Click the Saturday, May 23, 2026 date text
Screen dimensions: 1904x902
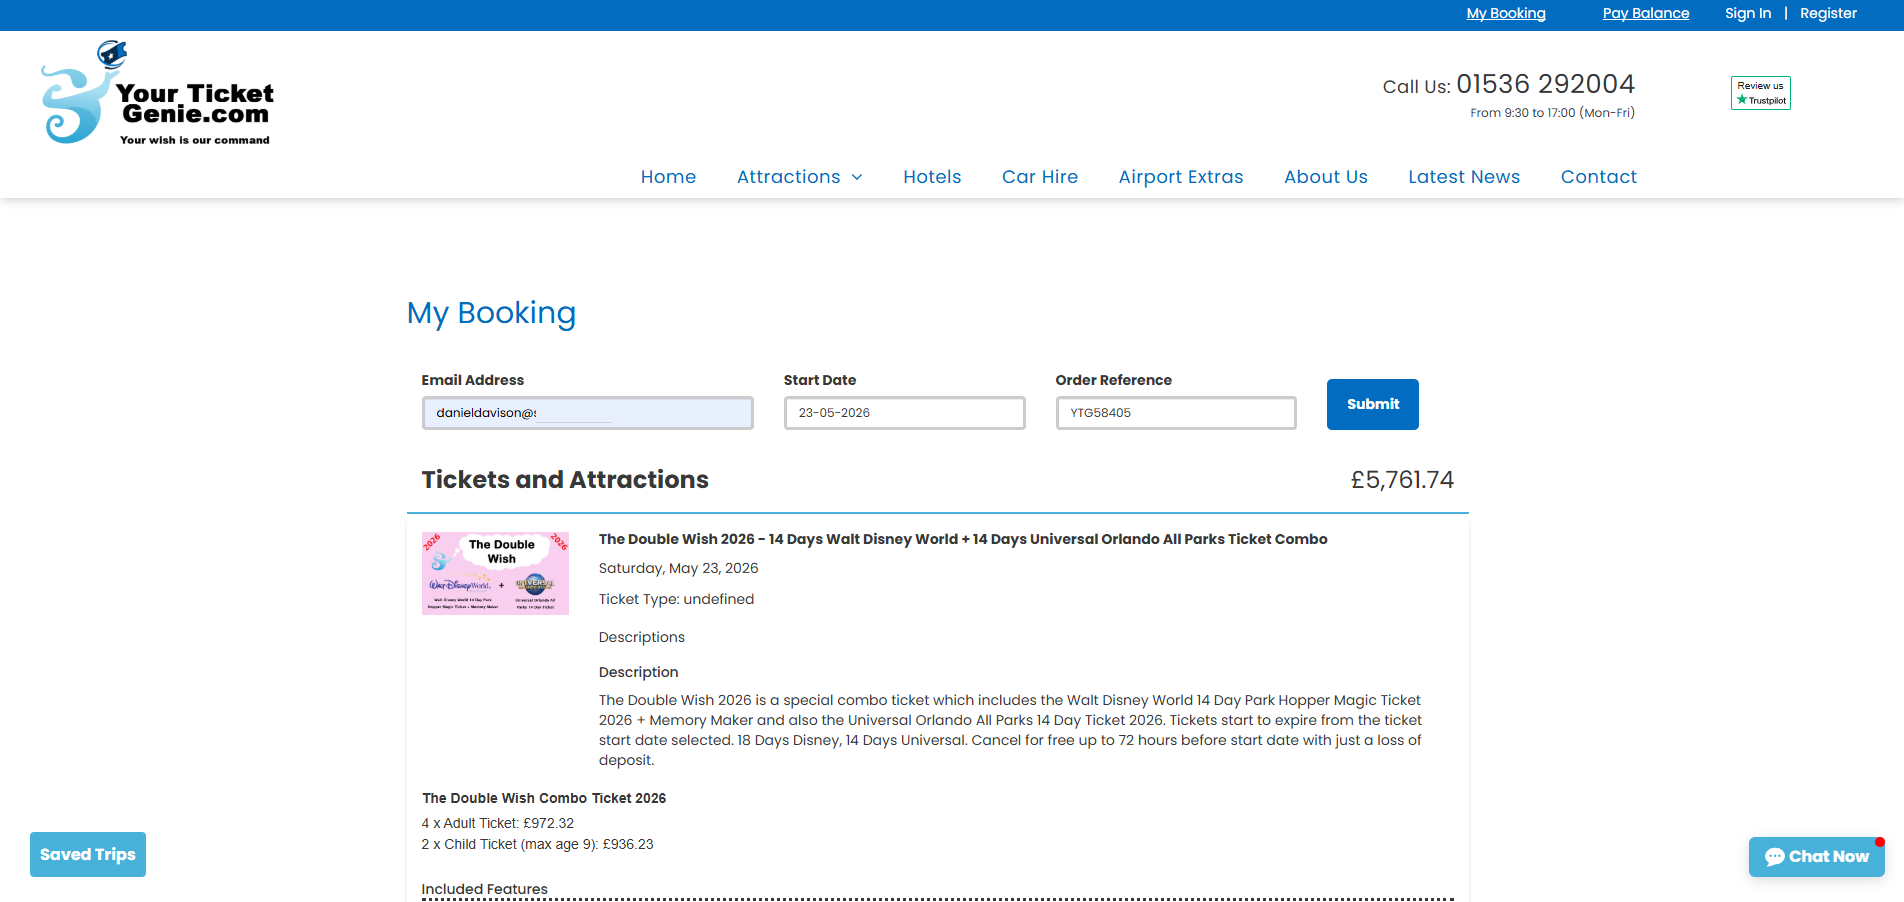(x=679, y=568)
